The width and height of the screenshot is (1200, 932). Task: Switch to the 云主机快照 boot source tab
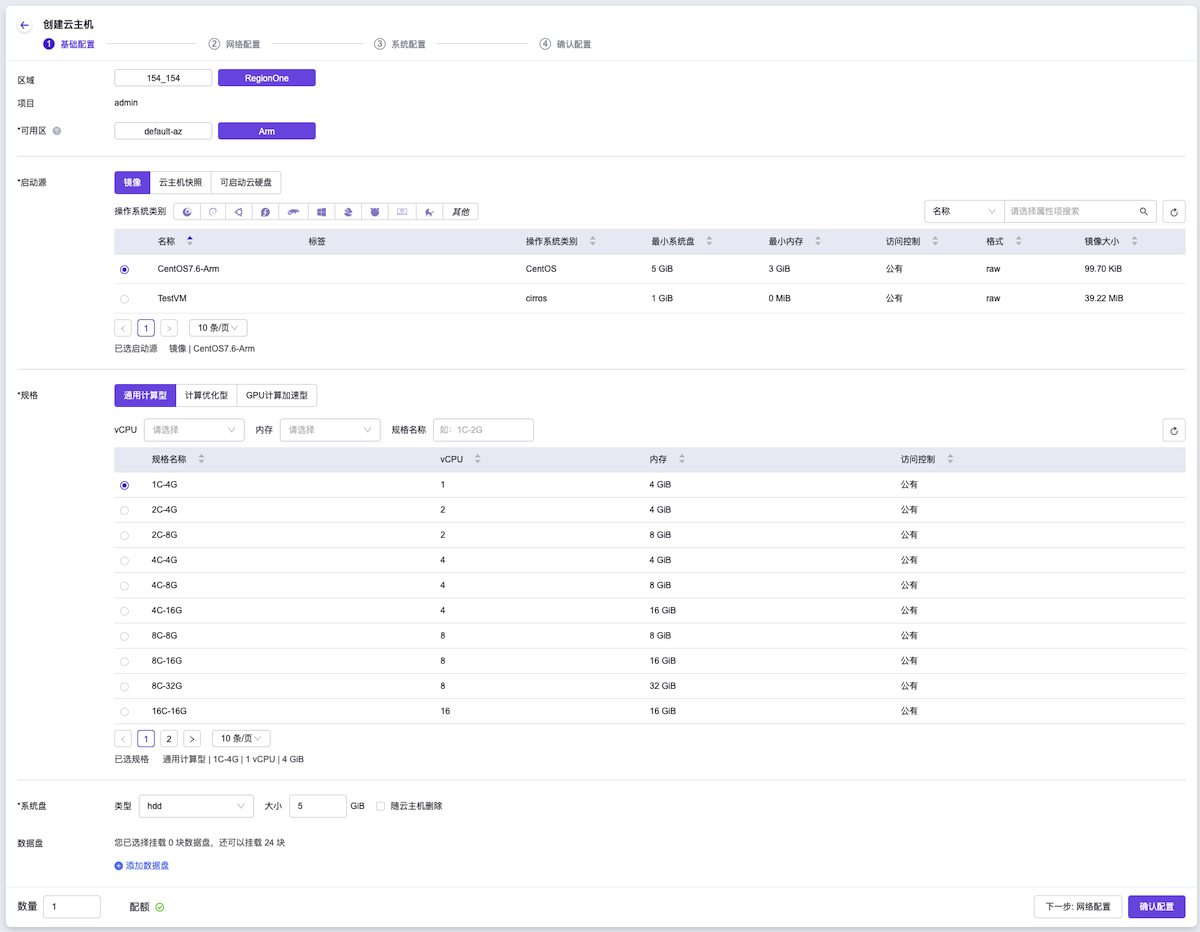tap(180, 183)
